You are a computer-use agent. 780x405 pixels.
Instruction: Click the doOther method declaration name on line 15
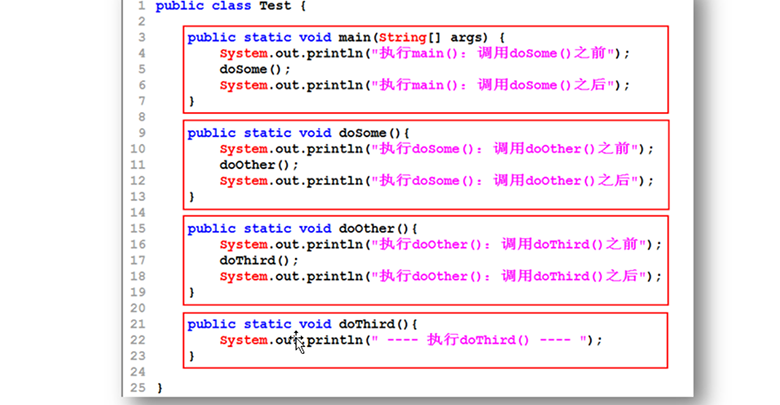[369, 228]
